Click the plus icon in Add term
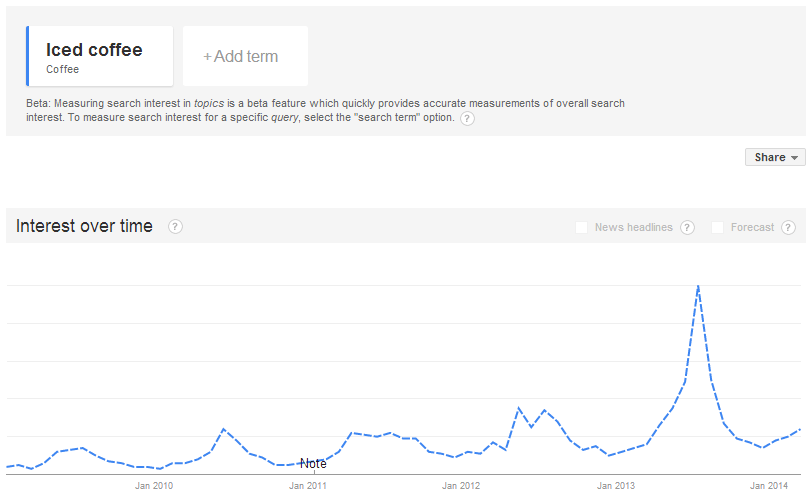Viewport: 808px width, 501px height. (207, 57)
